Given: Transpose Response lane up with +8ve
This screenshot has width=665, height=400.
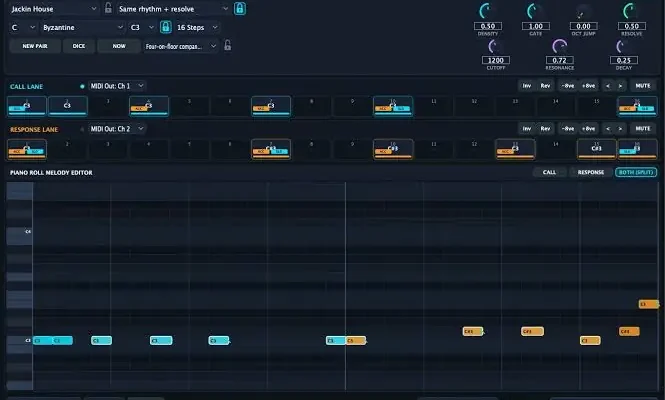Looking at the screenshot, I should [x=588, y=129].
